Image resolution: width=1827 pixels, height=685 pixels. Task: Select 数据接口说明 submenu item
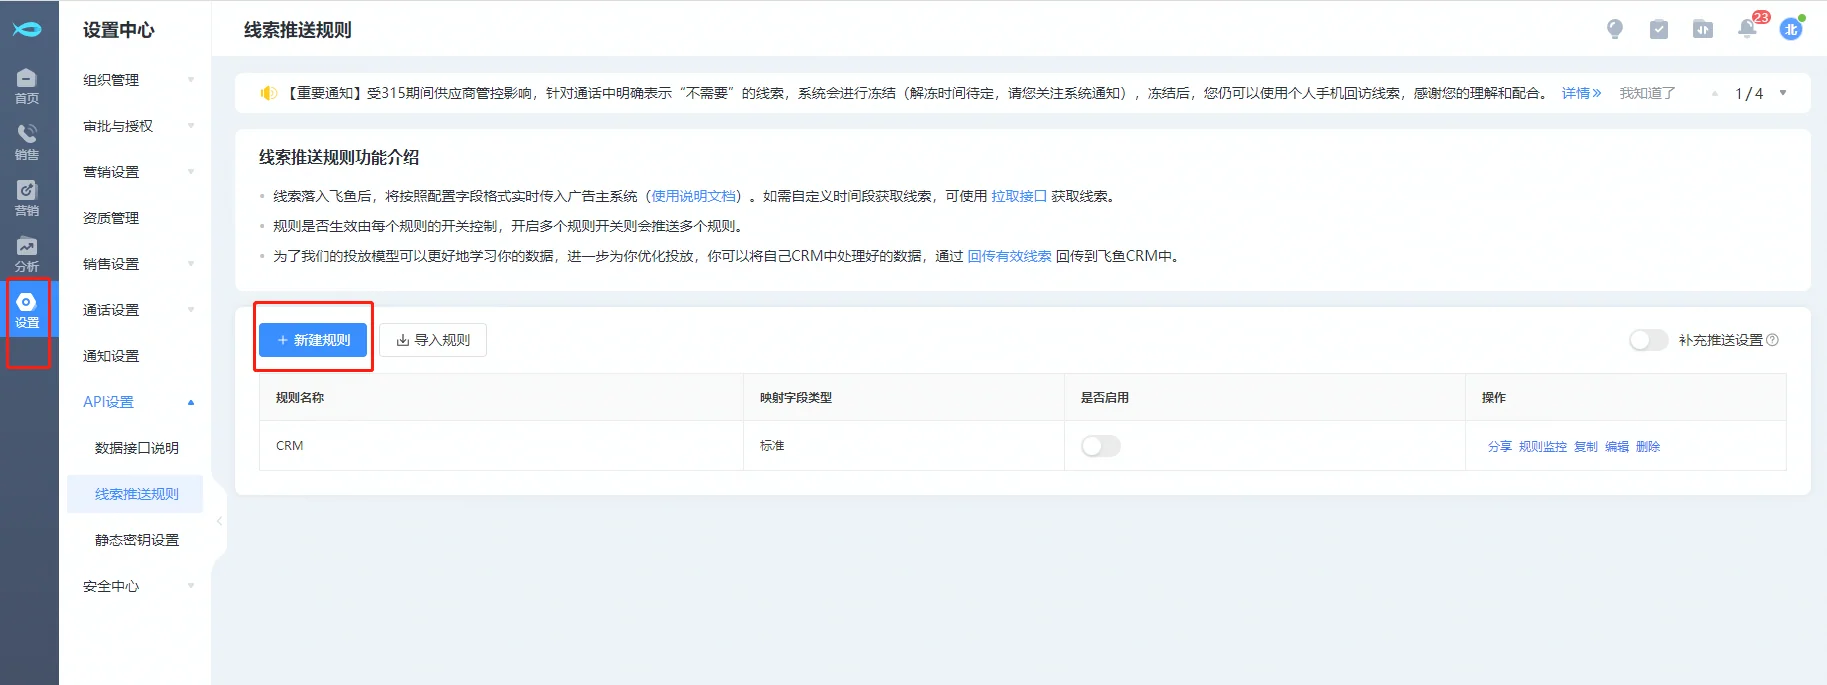coord(136,448)
